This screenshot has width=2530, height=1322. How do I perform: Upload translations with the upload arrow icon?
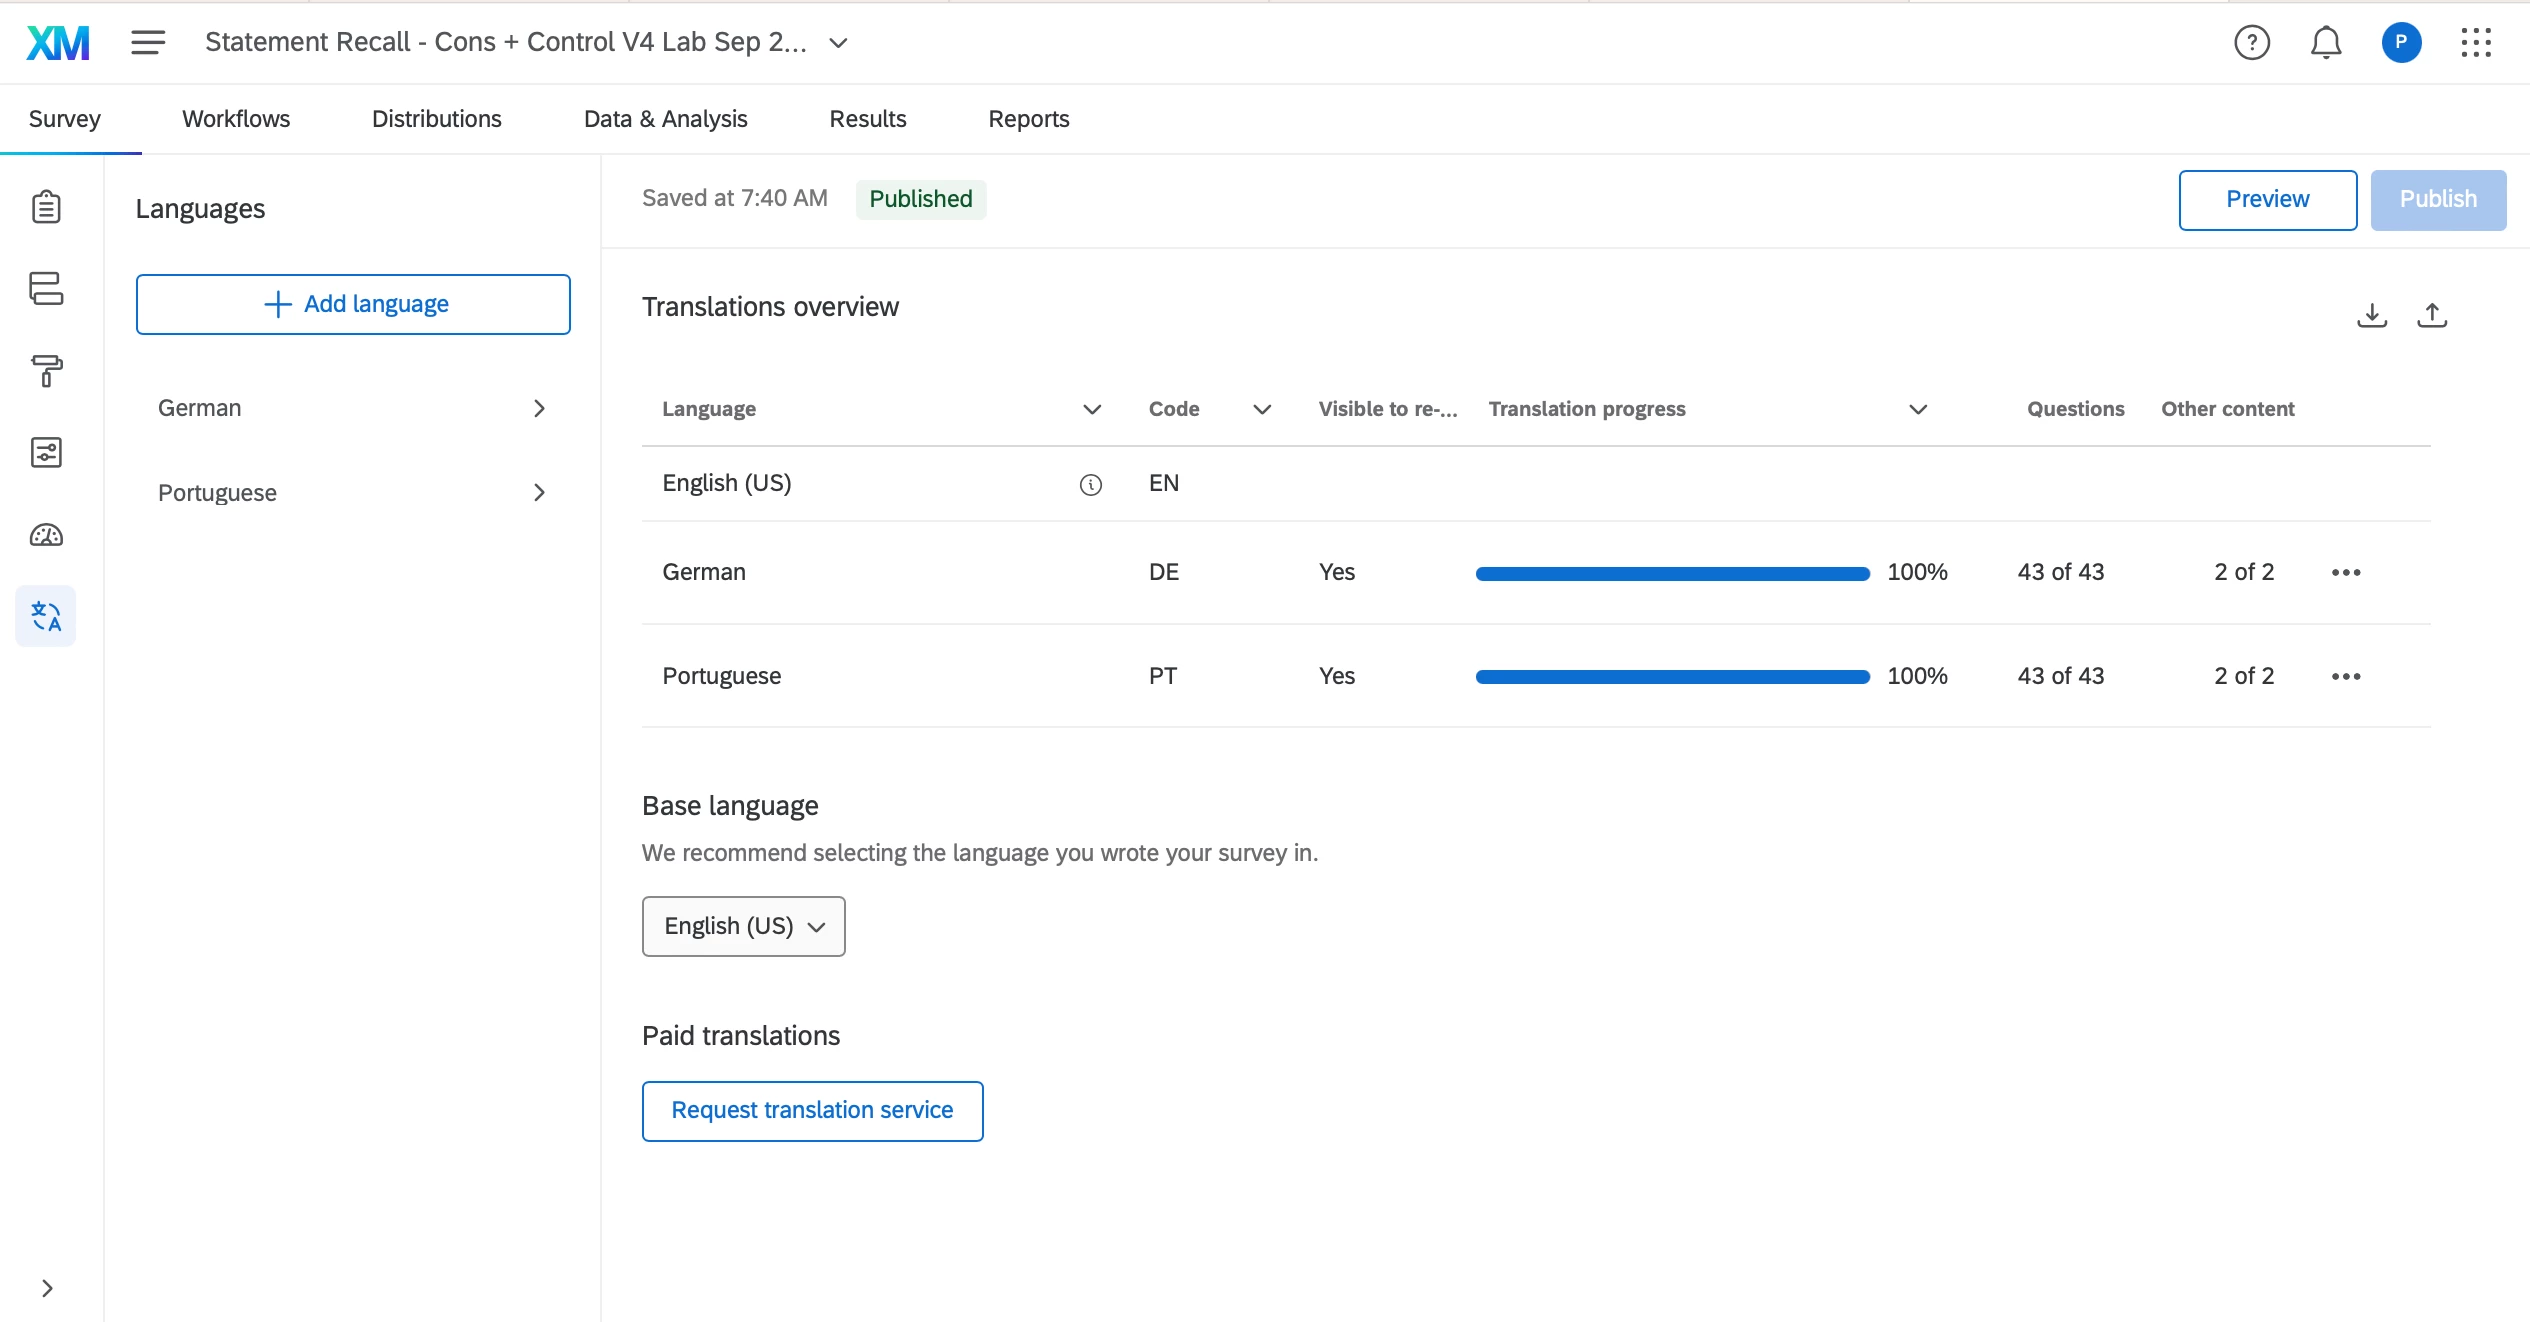(2431, 315)
